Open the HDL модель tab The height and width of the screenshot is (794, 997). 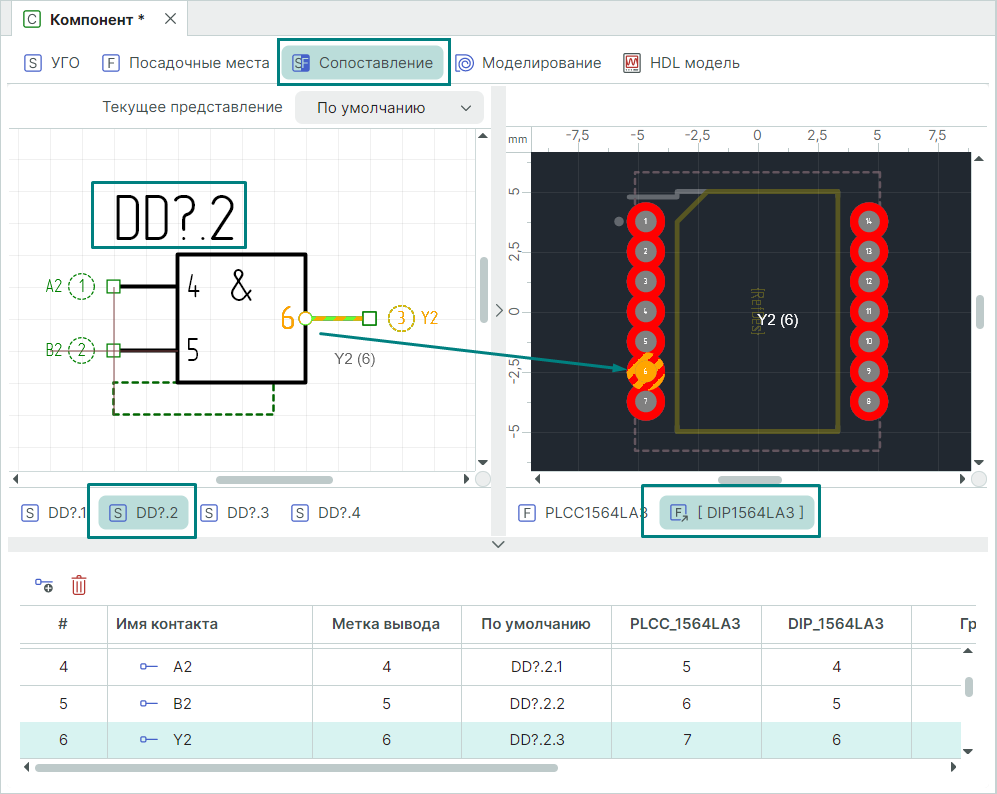pyautogui.click(x=682, y=63)
